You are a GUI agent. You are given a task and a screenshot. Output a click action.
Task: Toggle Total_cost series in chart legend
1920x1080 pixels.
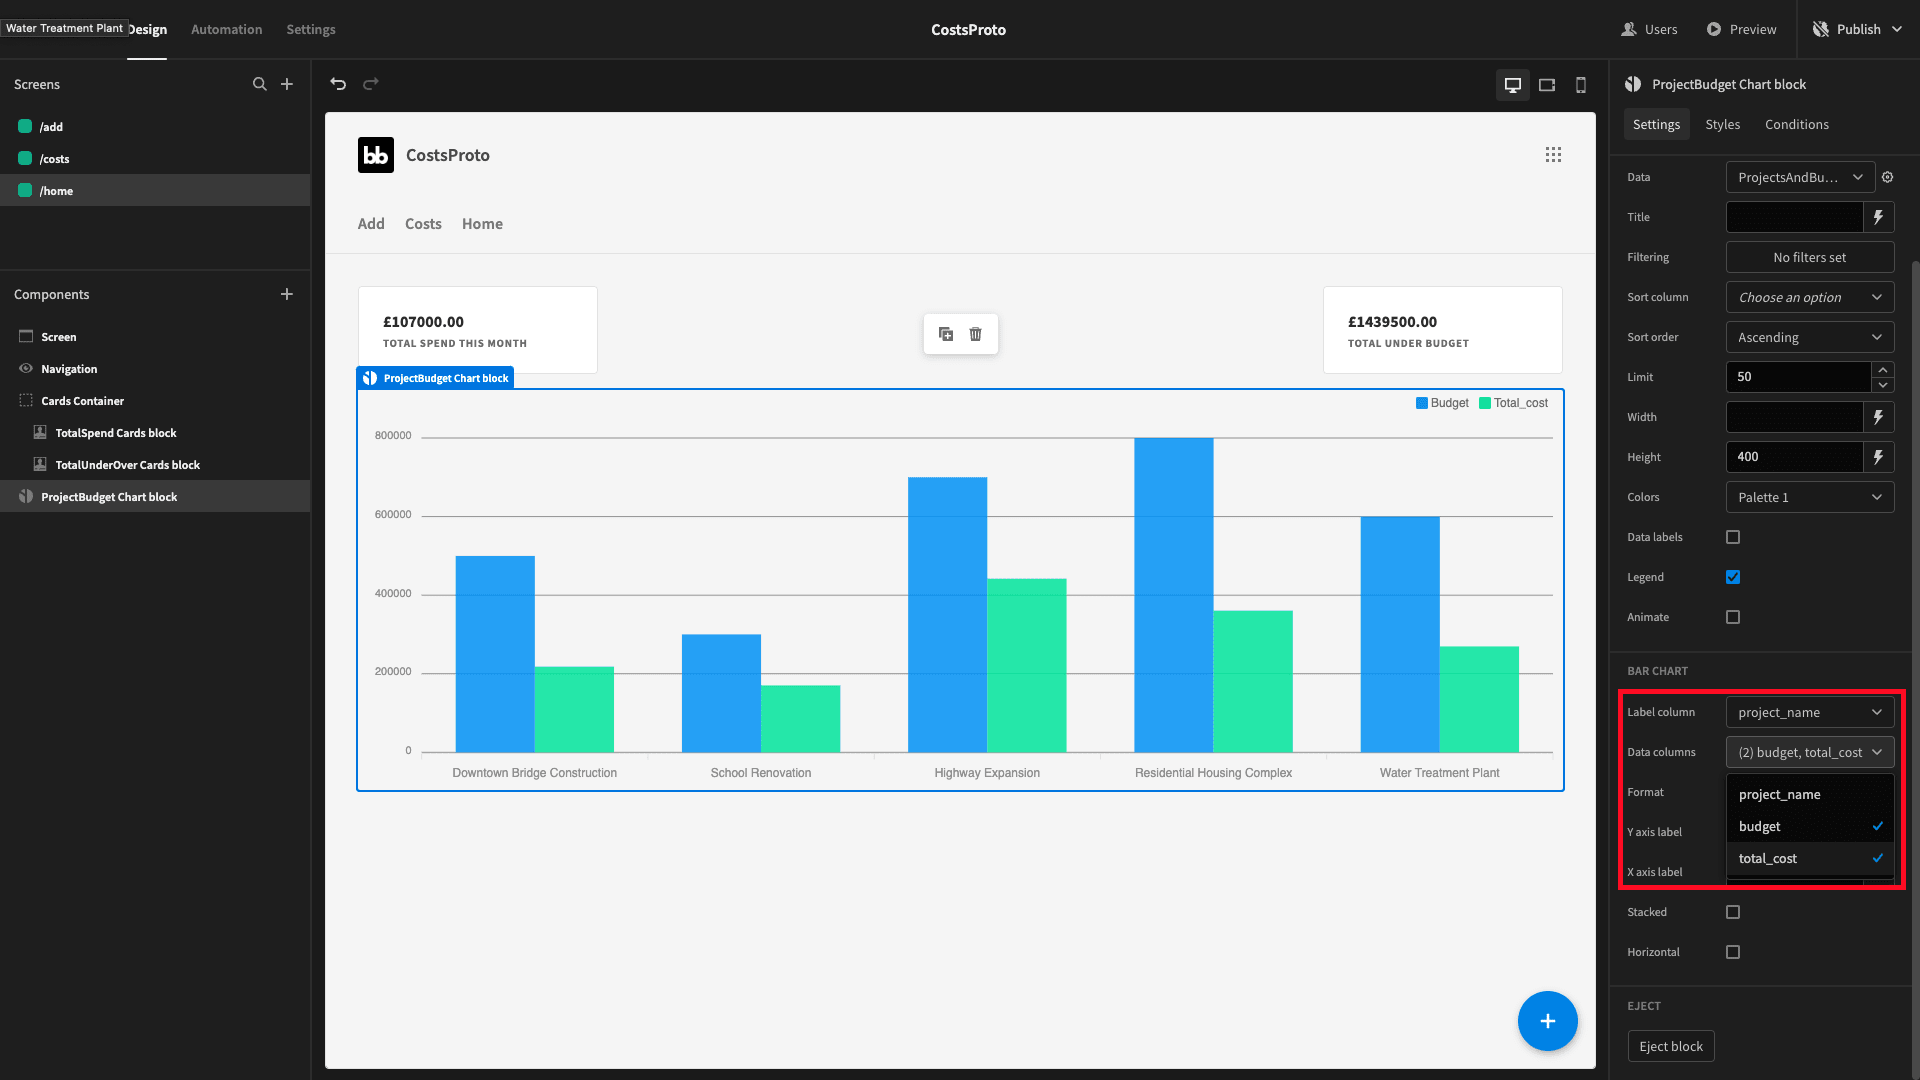tap(1513, 403)
